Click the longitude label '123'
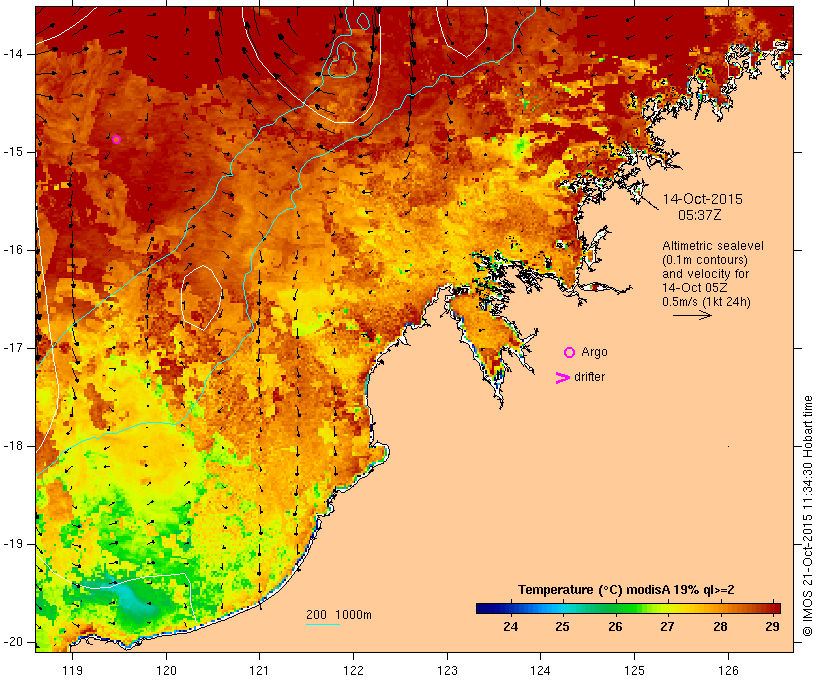This screenshot has height=680, width=820. tap(447, 671)
